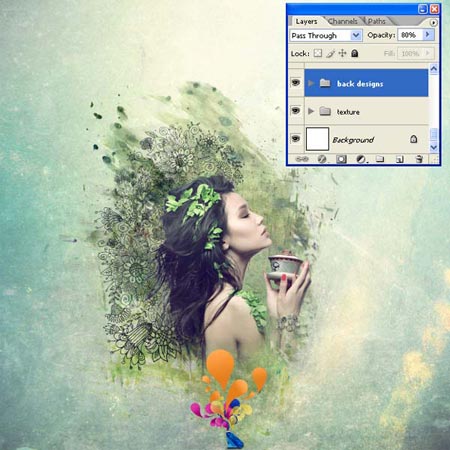Create a new adjustment layer
450x450 pixels.
click(x=361, y=159)
